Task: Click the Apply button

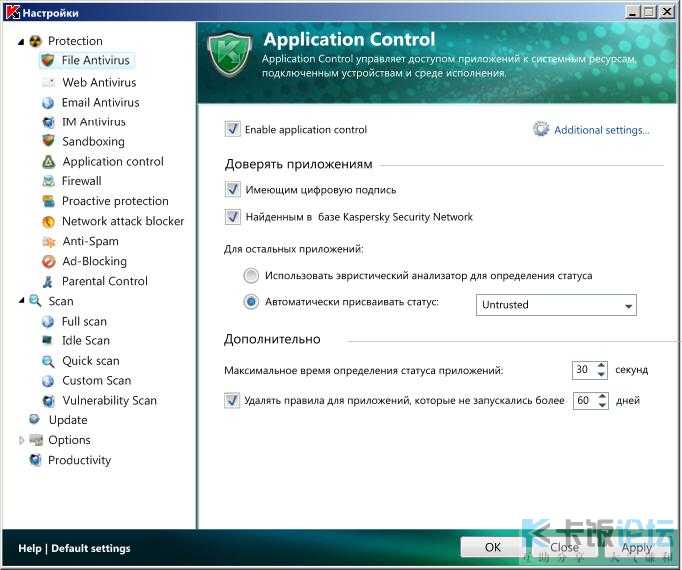Action: 636,547
